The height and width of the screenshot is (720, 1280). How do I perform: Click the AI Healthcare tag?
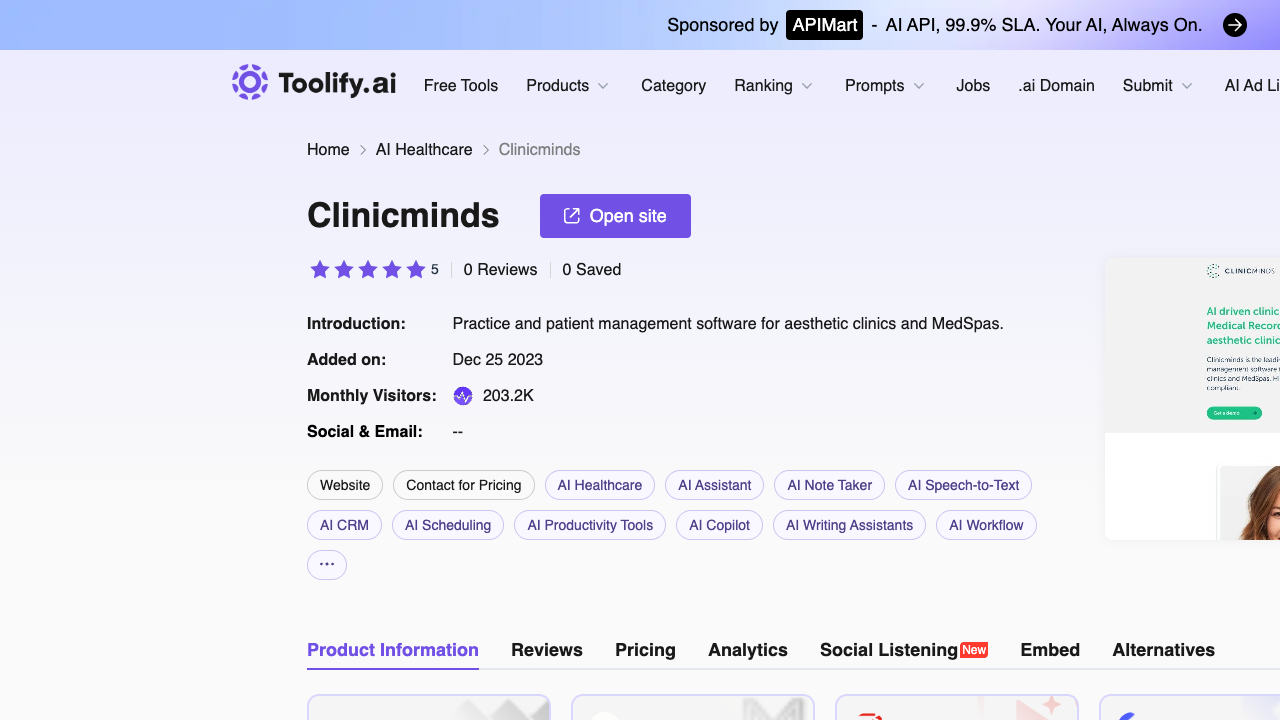(600, 485)
